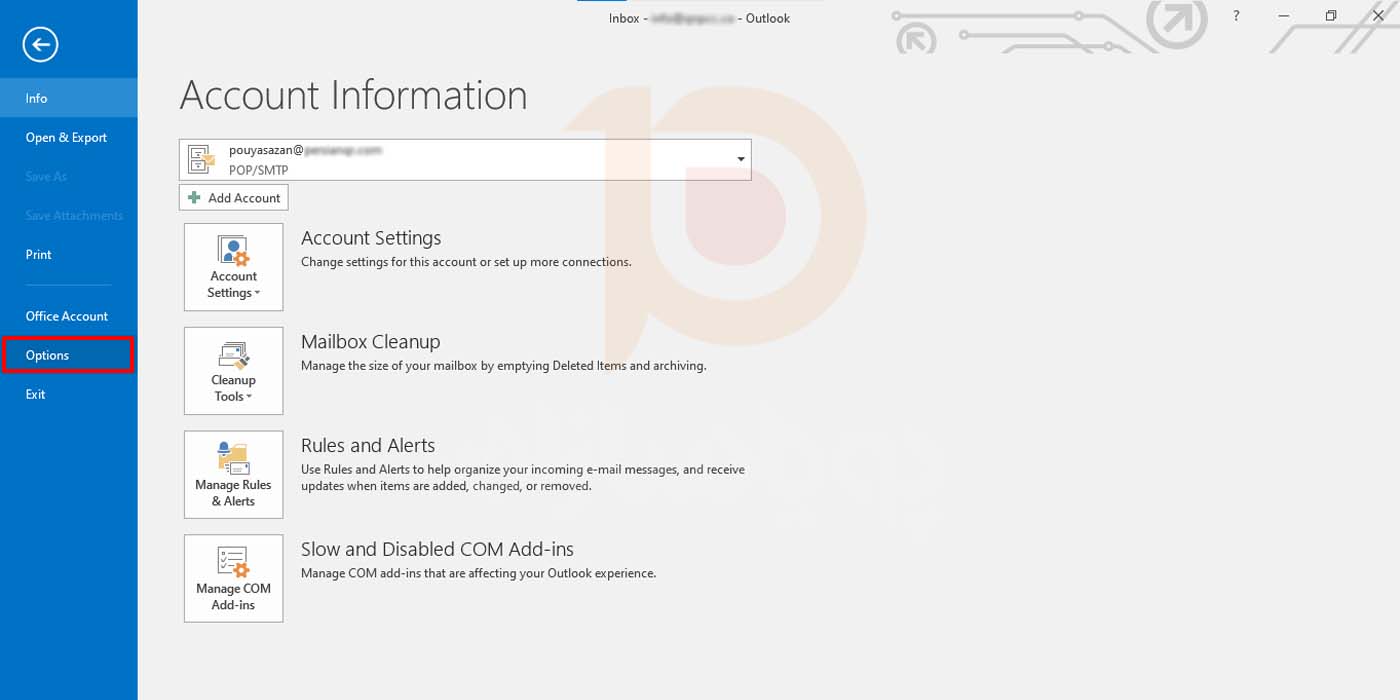Screen dimensions: 1400x700
Task: Expand the account selector dropdown arrow
Action: 740,160
